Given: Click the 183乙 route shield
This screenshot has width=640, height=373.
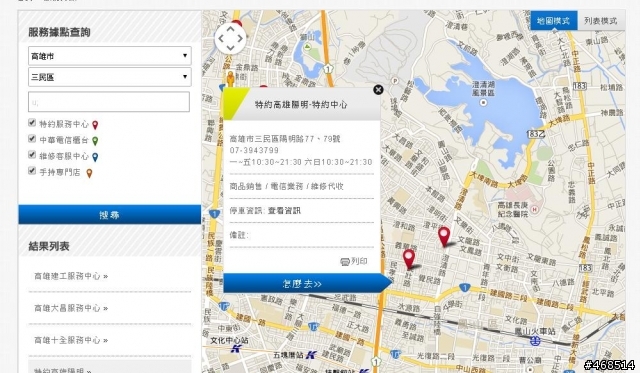Looking at the screenshot, I should point(535,134).
